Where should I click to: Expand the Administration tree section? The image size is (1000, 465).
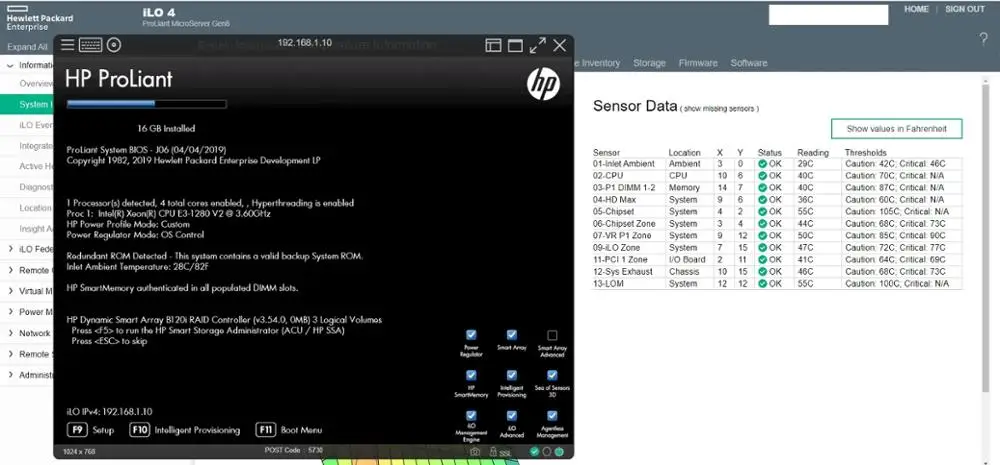(10, 375)
